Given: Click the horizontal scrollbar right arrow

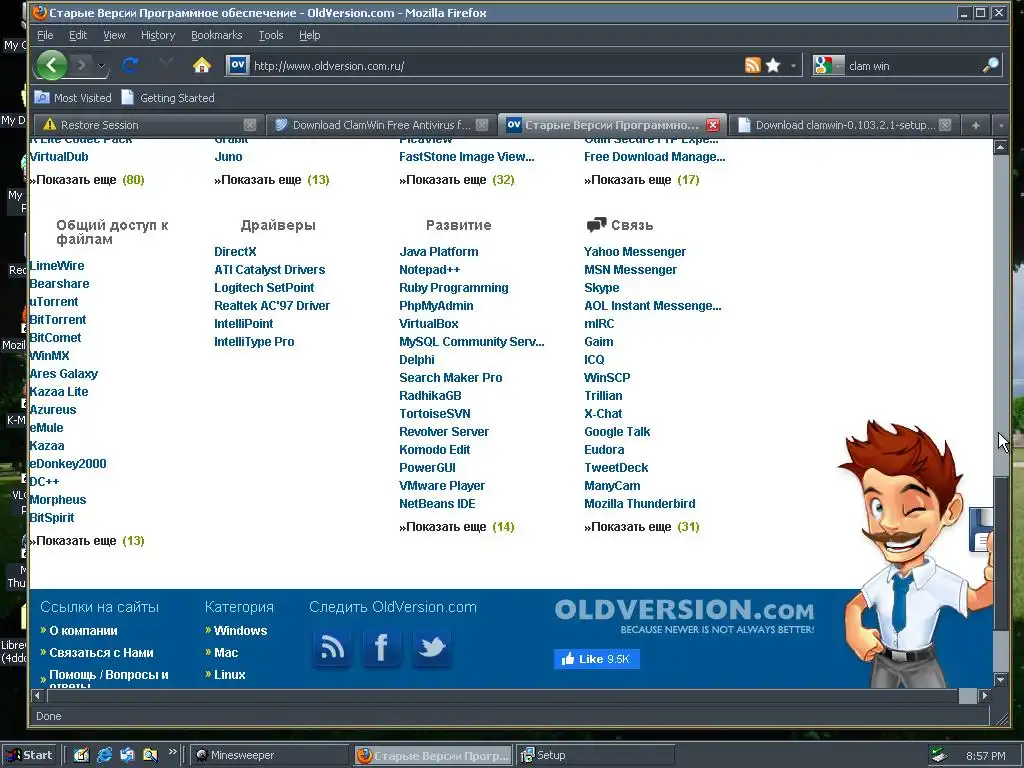Looking at the screenshot, I should click(x=984, y=696).
